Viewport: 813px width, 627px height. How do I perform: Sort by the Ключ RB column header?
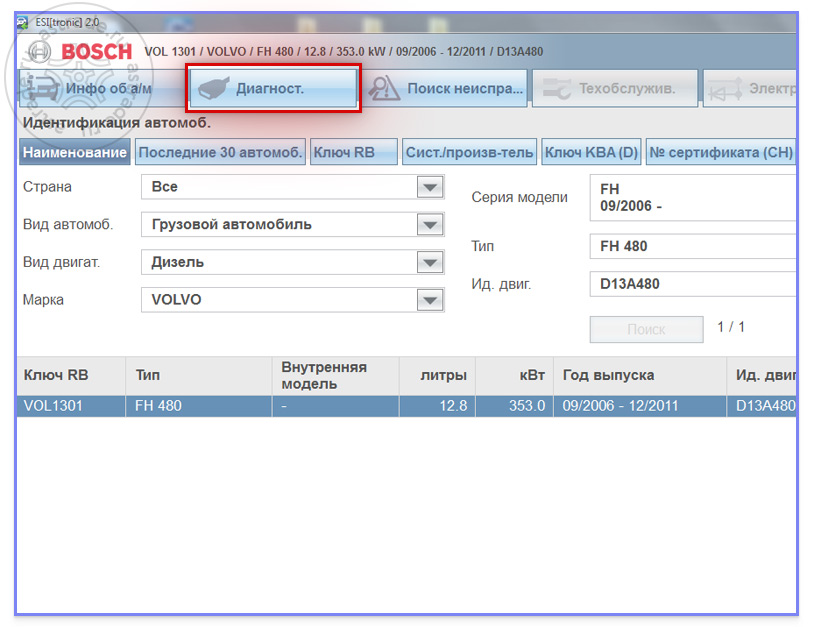(x=71, y=375)
